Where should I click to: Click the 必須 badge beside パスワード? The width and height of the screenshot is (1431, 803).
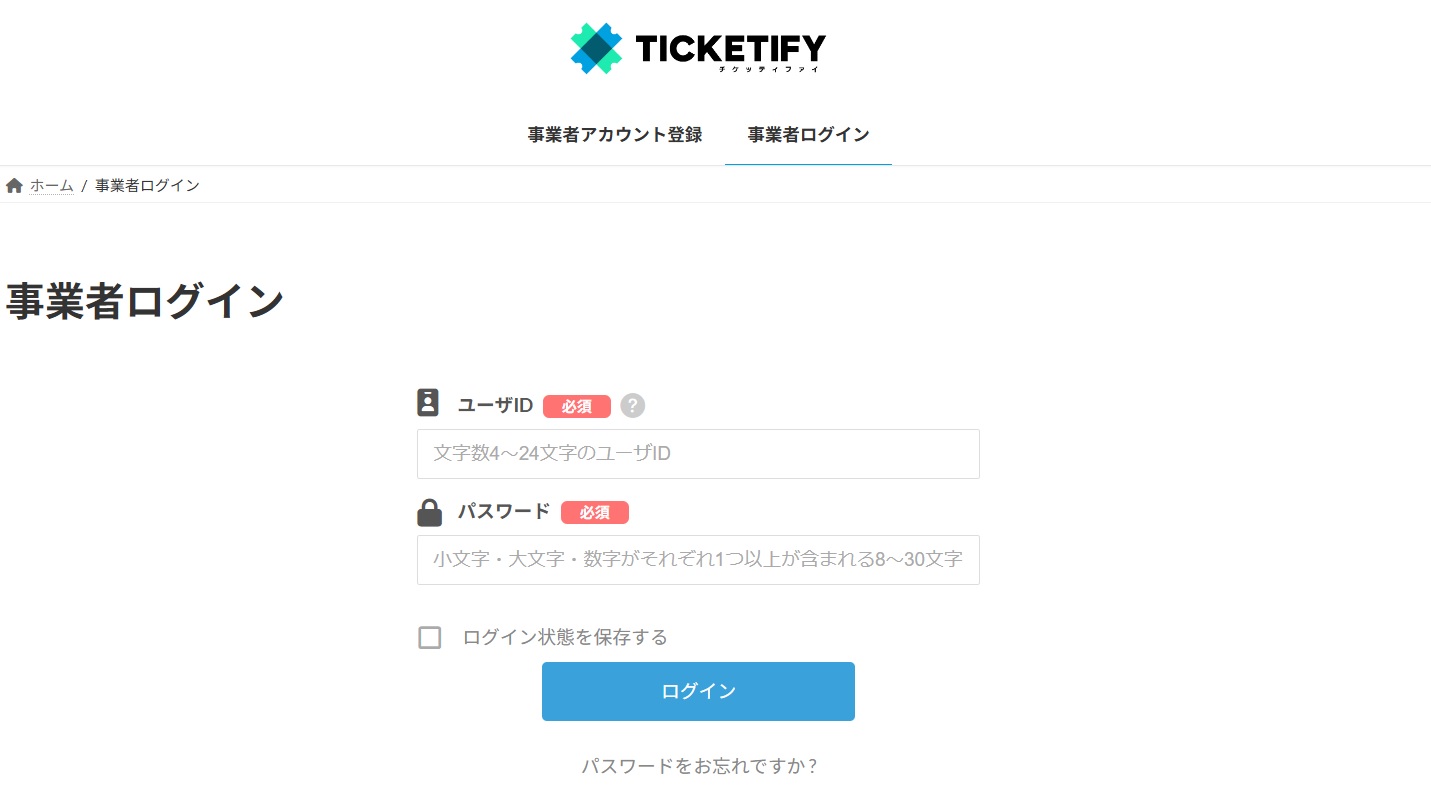point(595,512)
